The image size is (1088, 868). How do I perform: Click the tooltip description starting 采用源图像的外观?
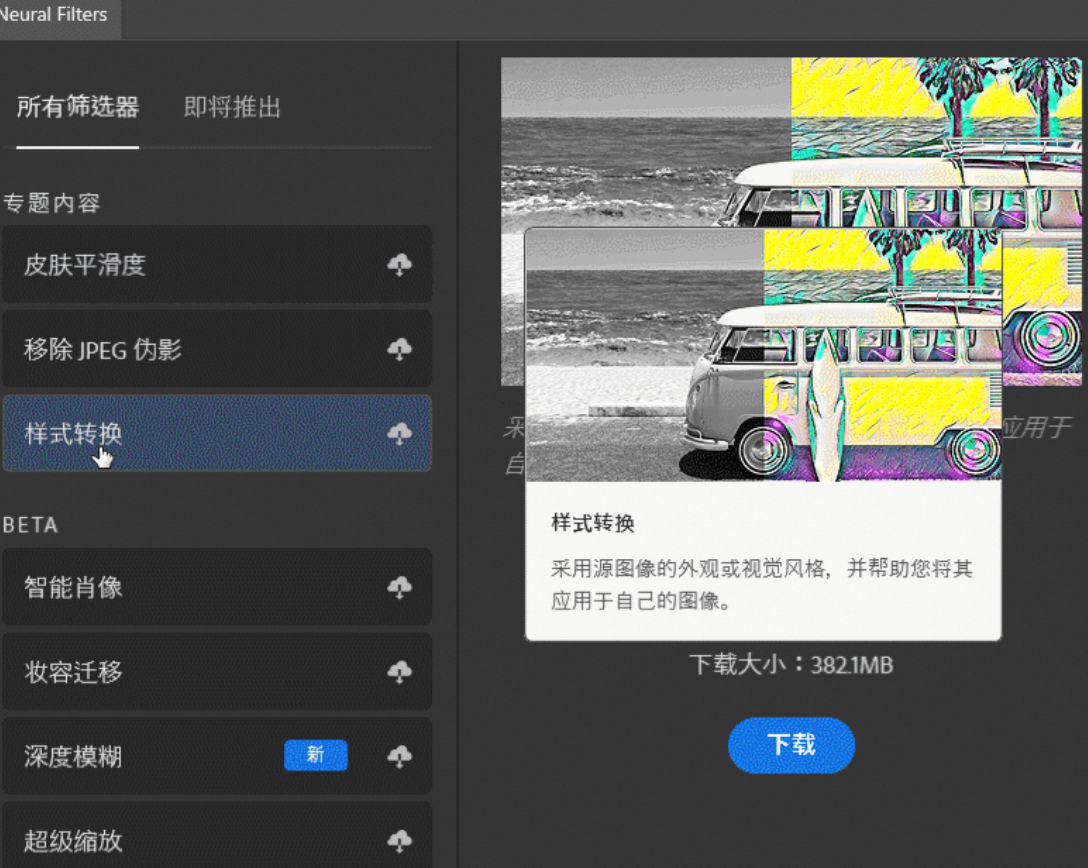click(762, 584)
